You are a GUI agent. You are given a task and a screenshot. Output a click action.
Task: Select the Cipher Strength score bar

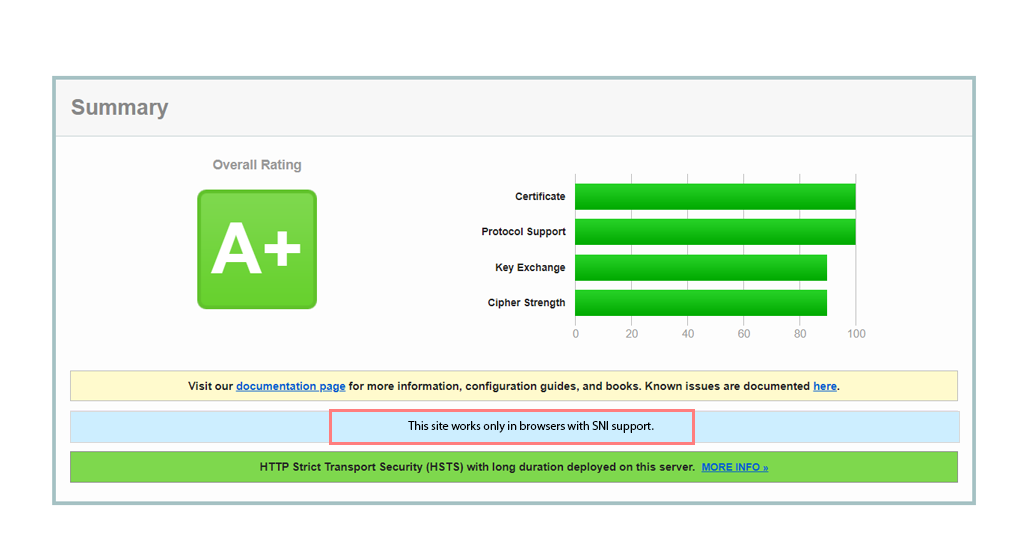(700, 303)
